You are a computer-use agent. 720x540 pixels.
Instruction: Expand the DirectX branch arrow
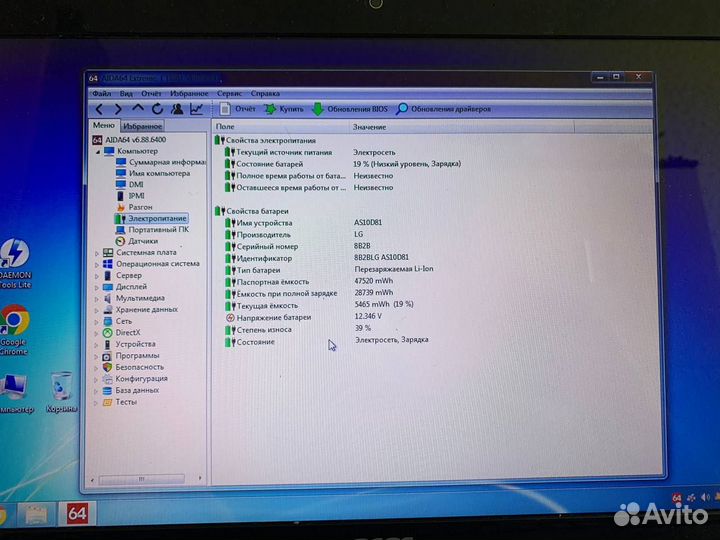pyautogui.click(x=97, y=334)
